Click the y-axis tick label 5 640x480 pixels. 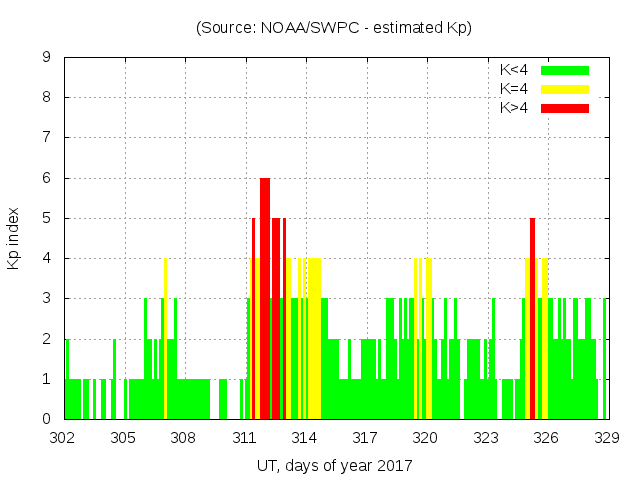click(47, 218)
